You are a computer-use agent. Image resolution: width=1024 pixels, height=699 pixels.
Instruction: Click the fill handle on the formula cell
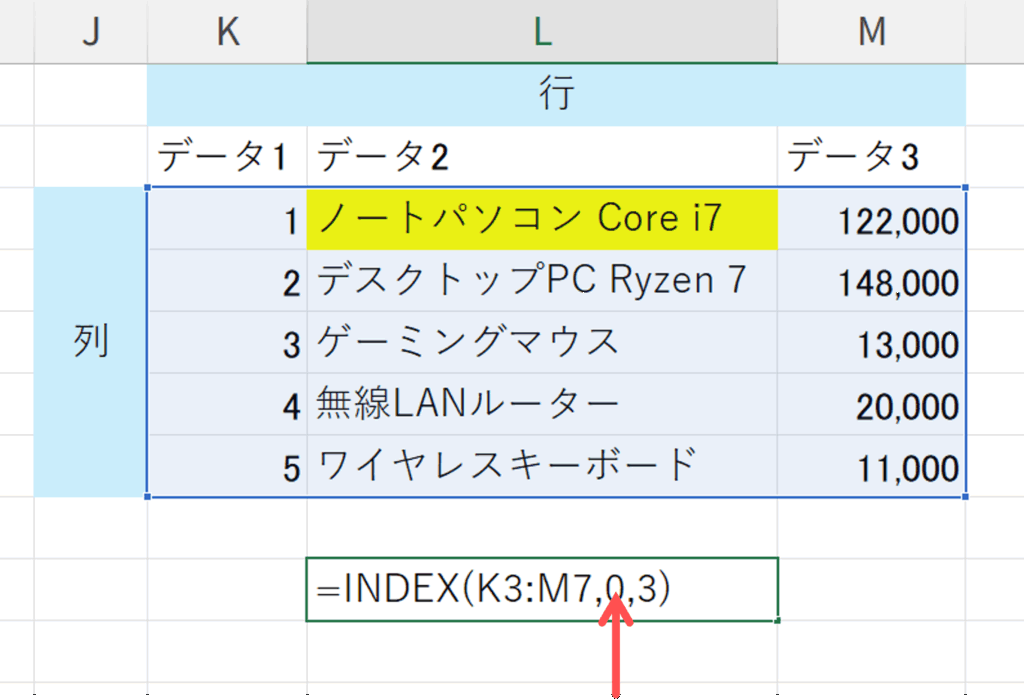(x=777, y=621)
